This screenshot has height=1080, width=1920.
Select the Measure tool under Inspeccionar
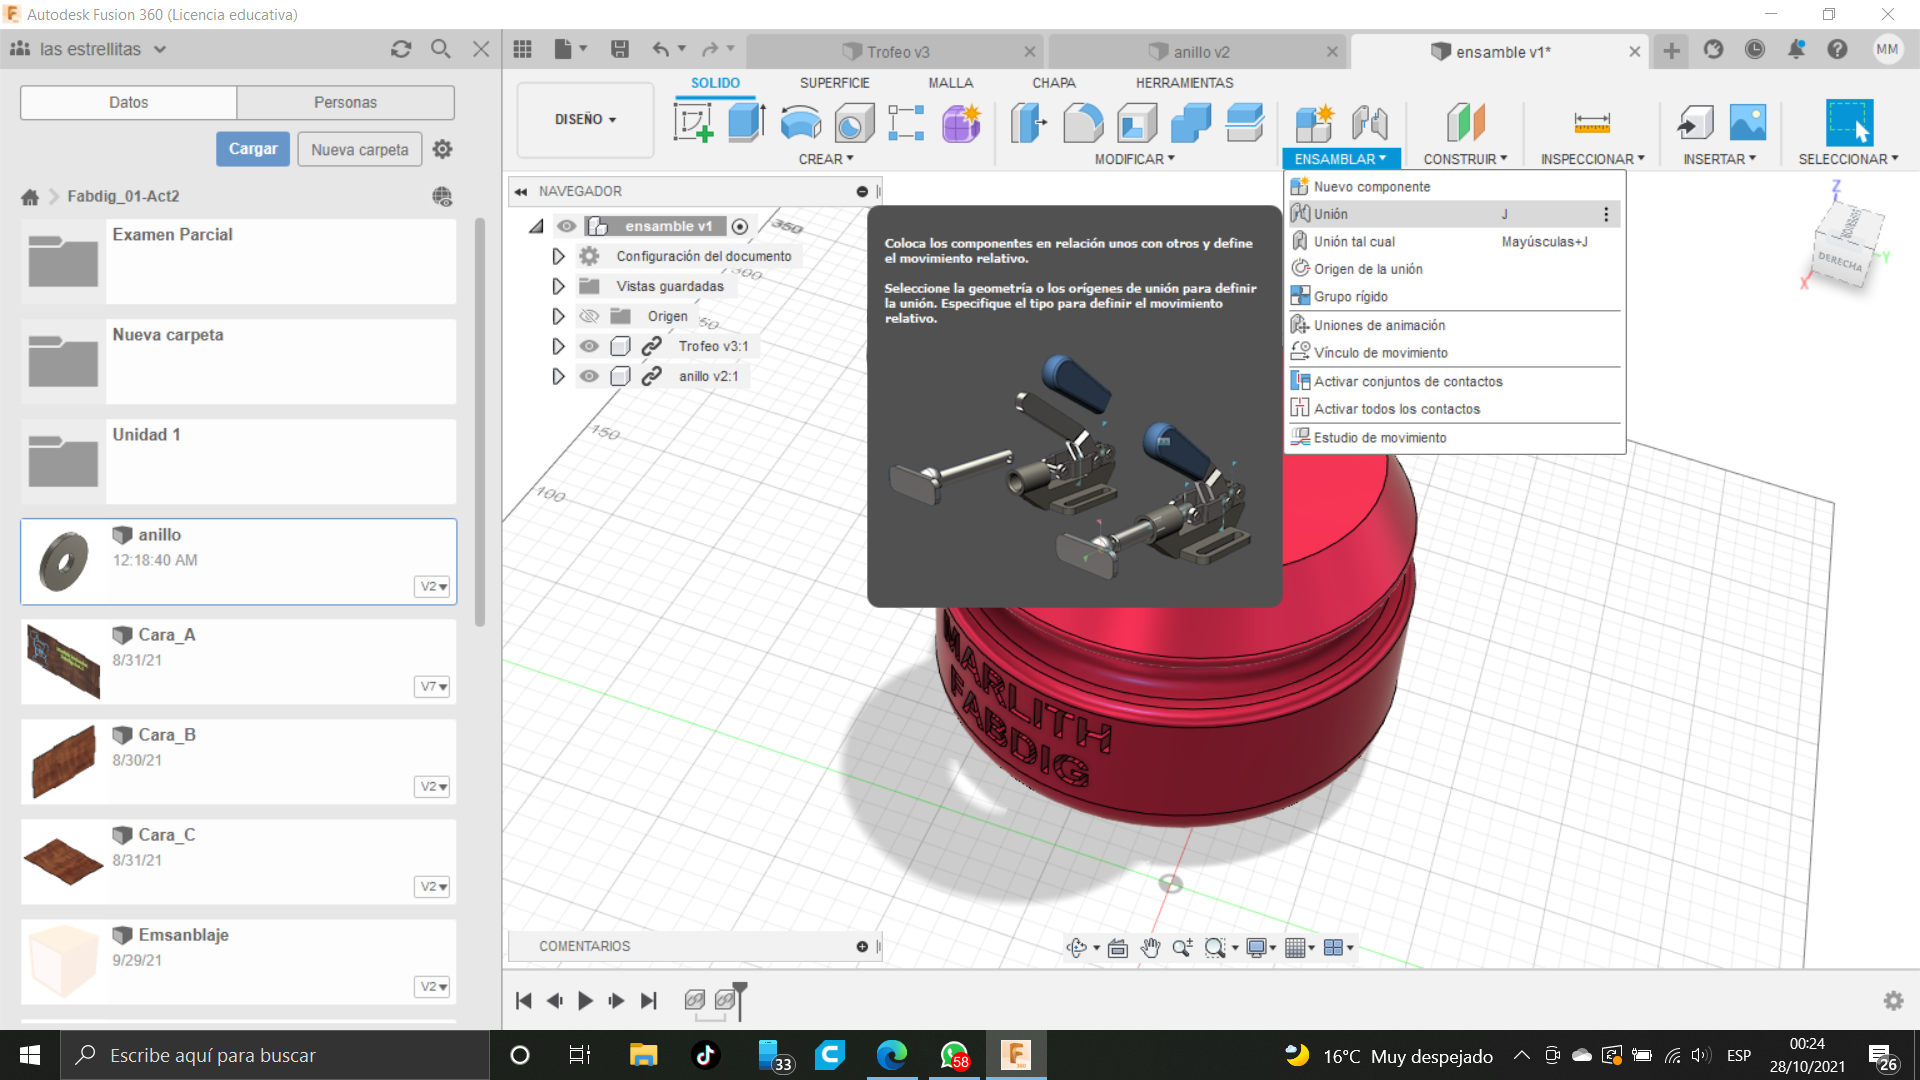click(1591, 123)
